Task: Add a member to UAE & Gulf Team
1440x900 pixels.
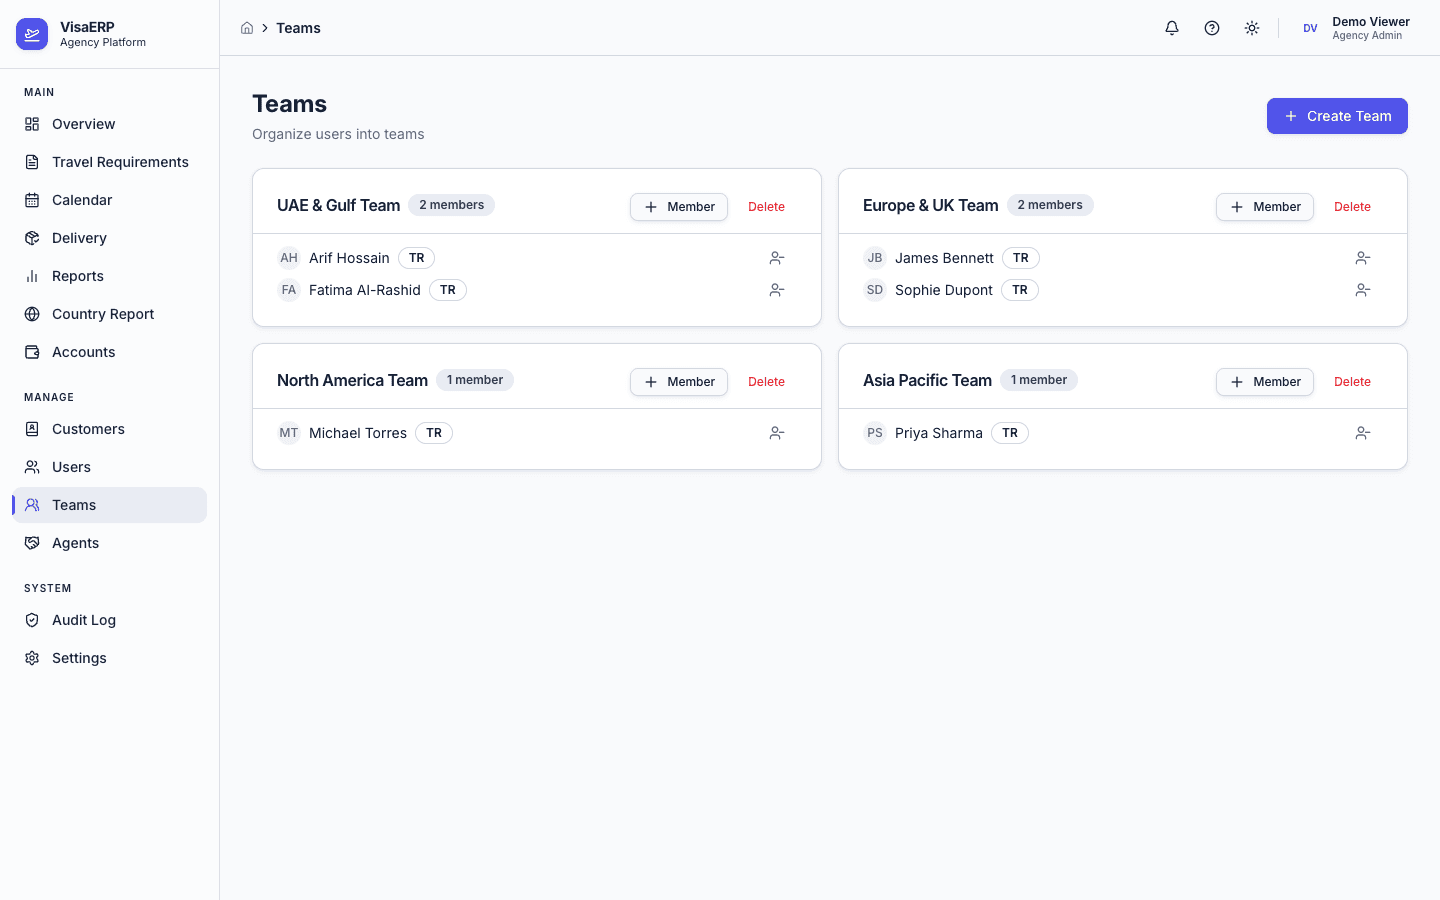Action: pos(679,207)
